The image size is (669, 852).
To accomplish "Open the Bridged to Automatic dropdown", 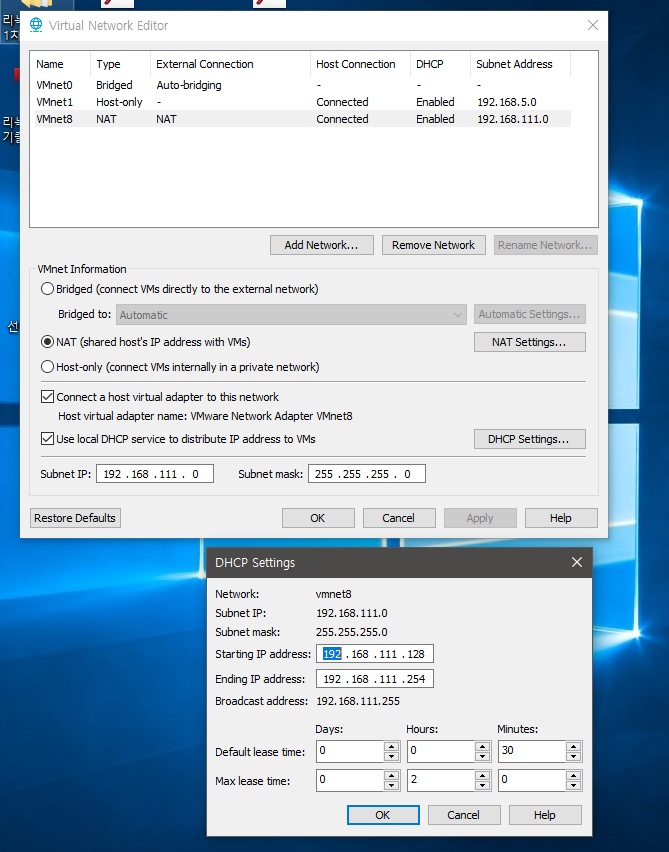I will point(291,315).
